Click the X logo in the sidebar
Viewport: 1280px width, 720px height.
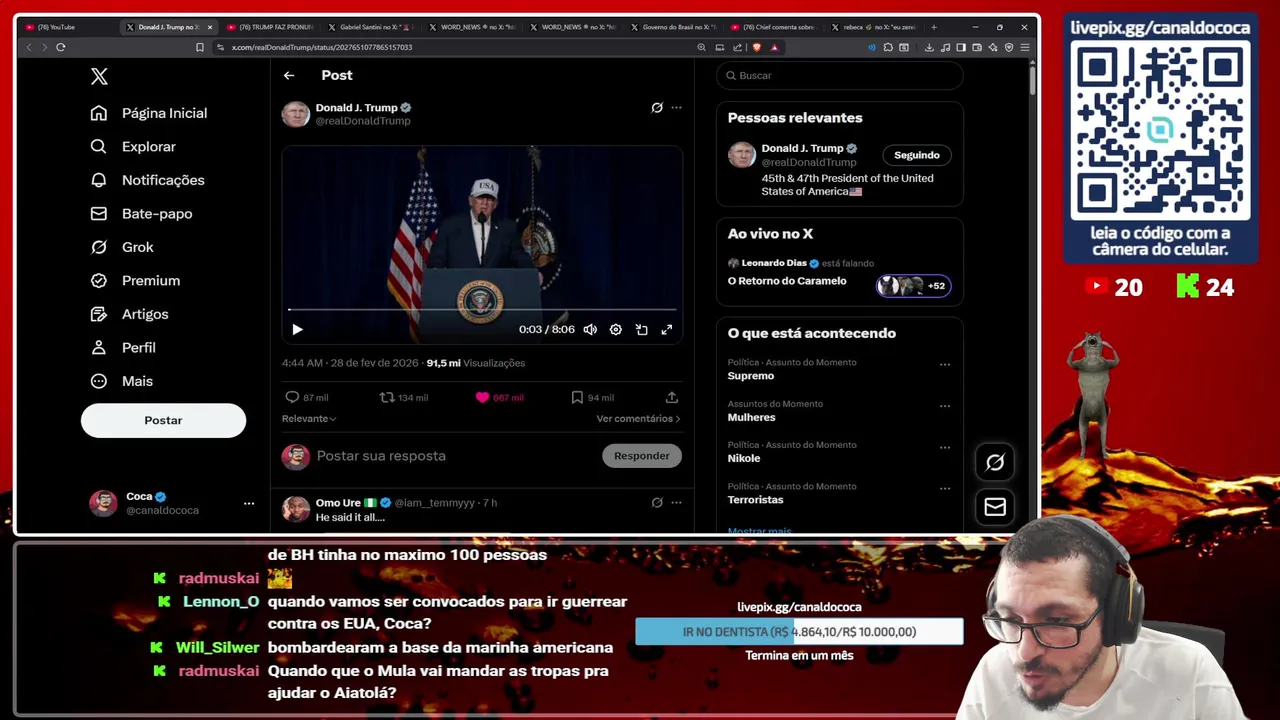99,76
